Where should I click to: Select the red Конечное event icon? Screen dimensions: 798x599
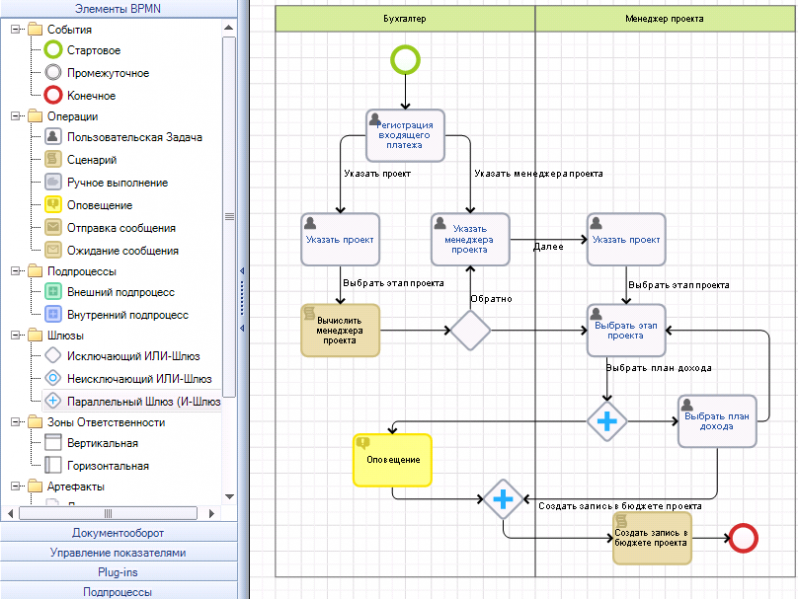click(53, 95)
